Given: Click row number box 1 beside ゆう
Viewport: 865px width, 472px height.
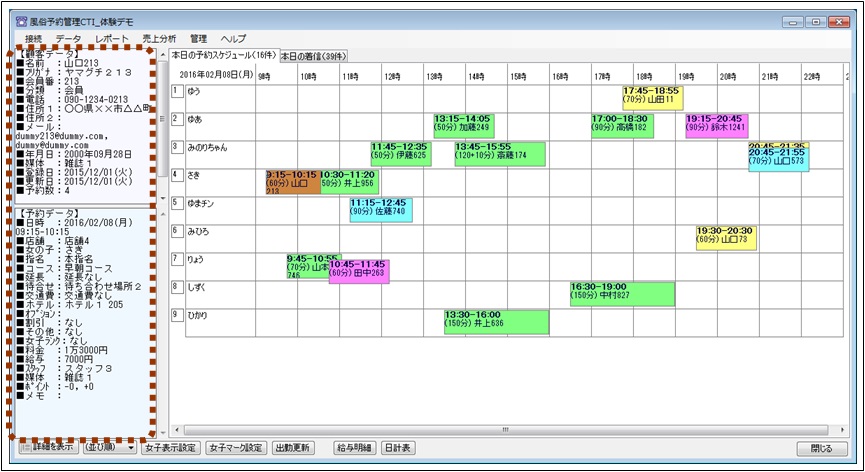Looking at the screenshot, I should point(177,91).
